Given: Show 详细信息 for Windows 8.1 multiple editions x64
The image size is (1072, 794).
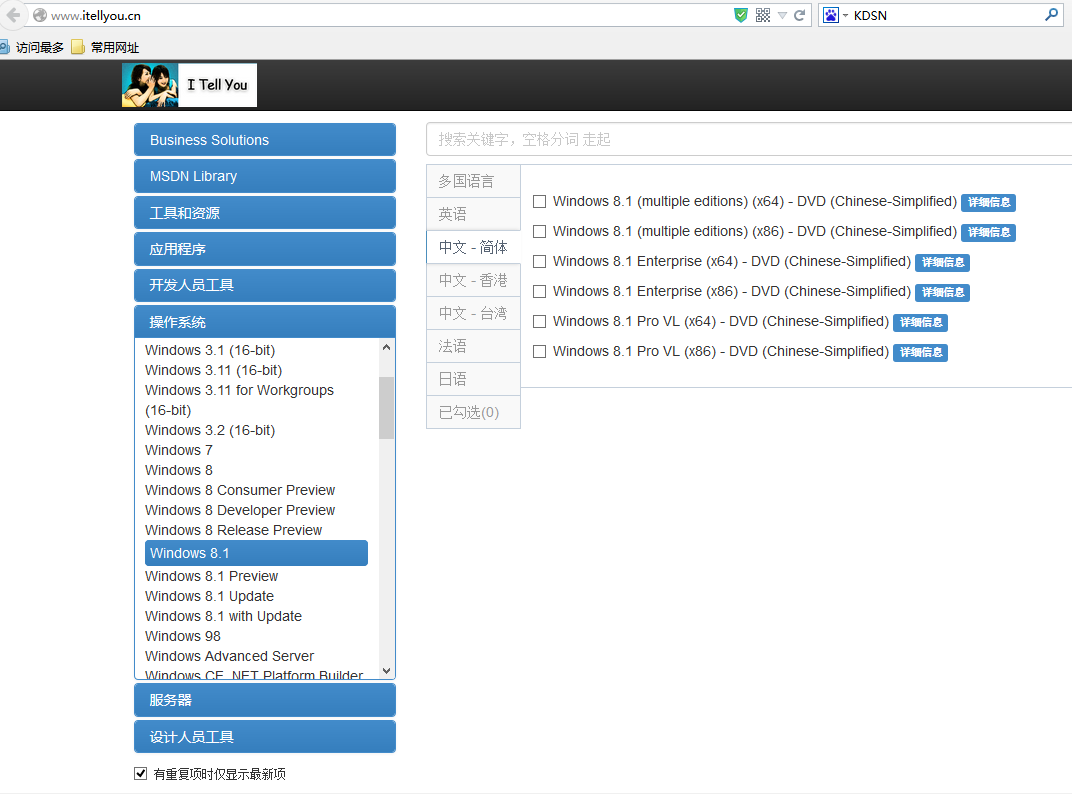Looking at the screenshot, I should (x=988, y=202).
